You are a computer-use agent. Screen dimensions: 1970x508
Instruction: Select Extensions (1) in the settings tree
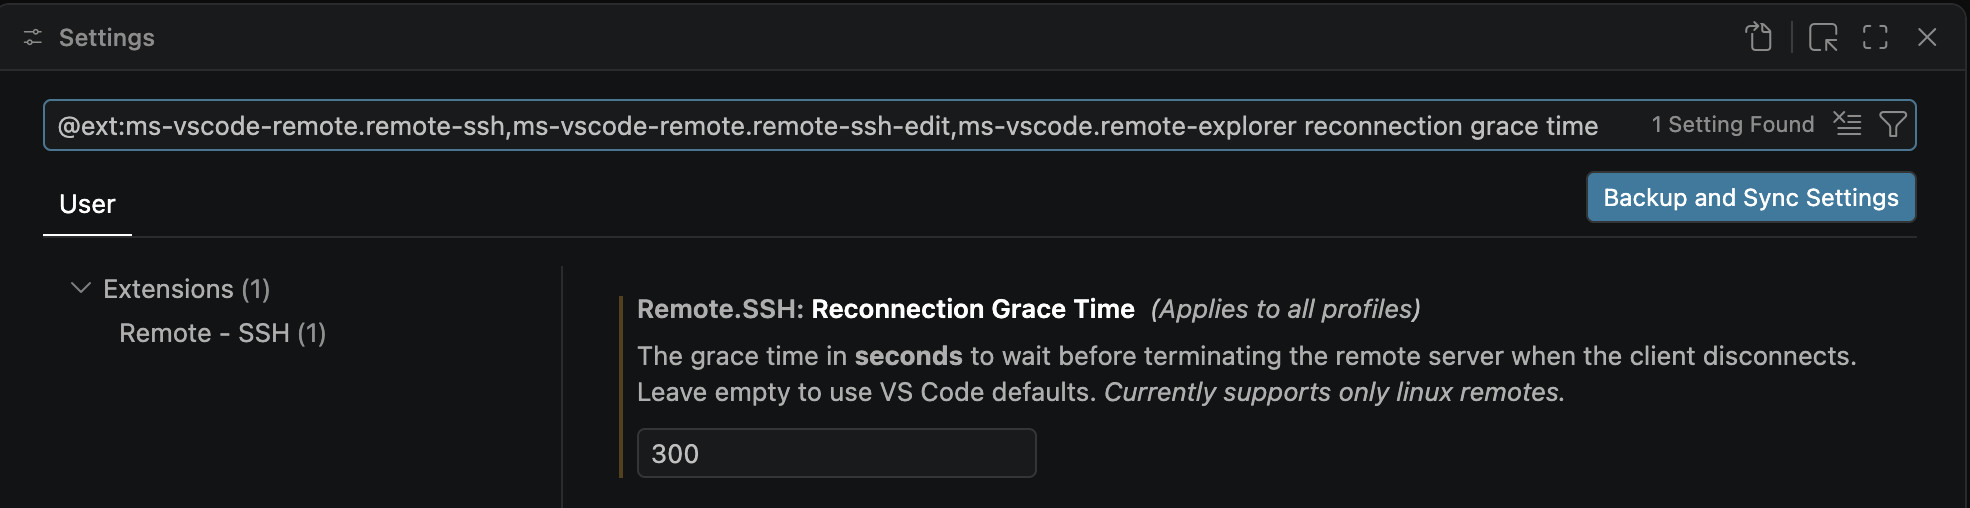click(x=186, y=289)
